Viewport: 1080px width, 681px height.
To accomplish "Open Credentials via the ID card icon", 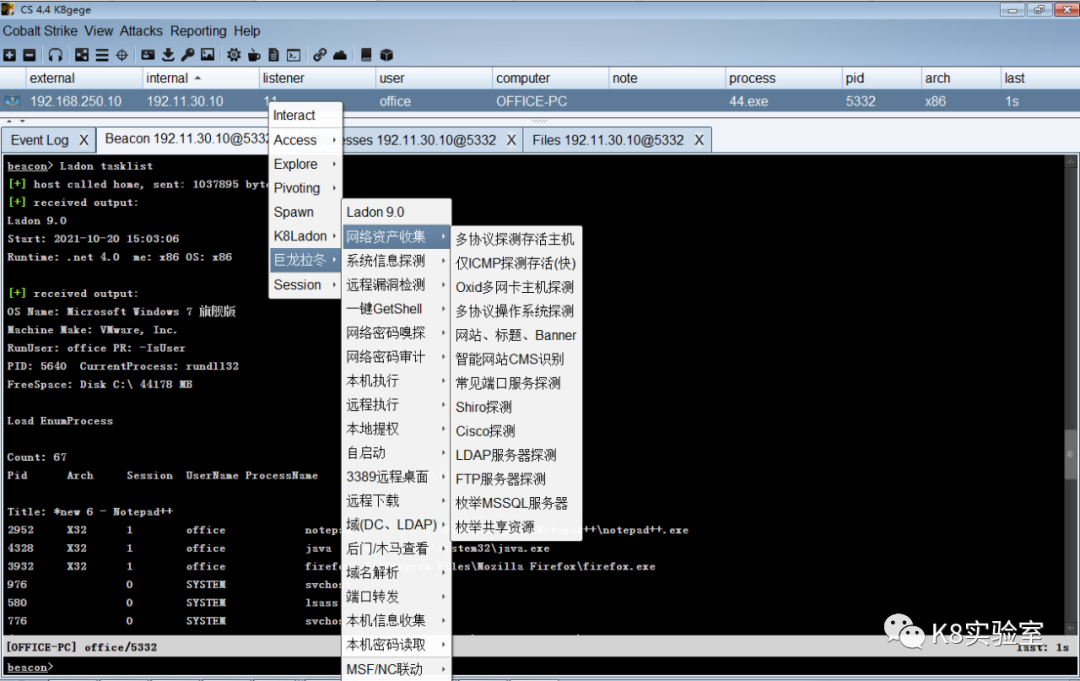I will (x=147, y=55).
